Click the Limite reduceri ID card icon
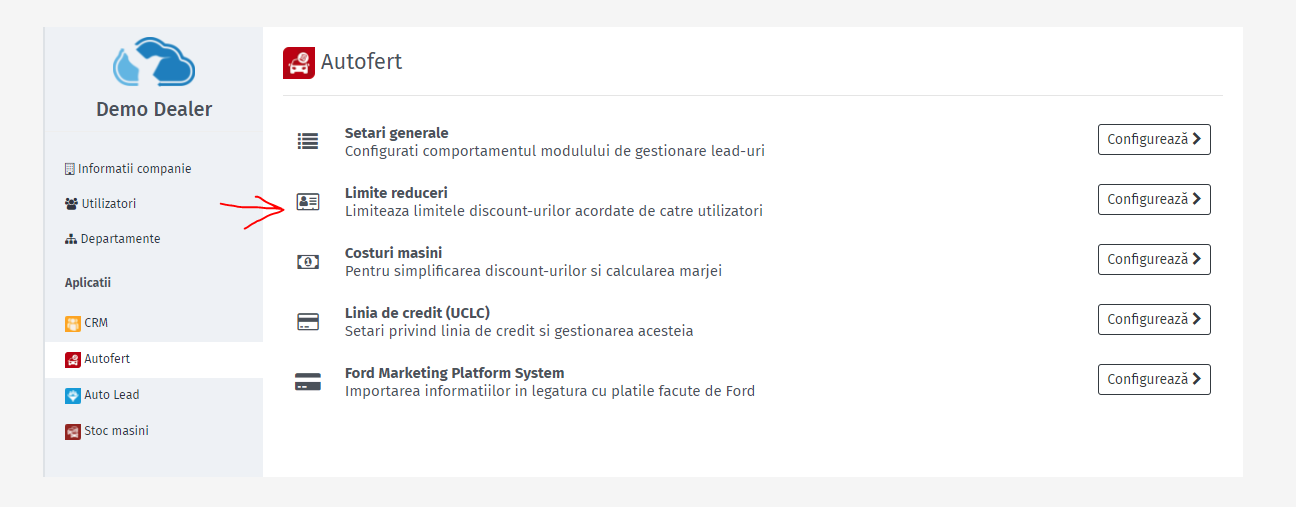This screenshot has height=507, width=1296. (308, 201)
